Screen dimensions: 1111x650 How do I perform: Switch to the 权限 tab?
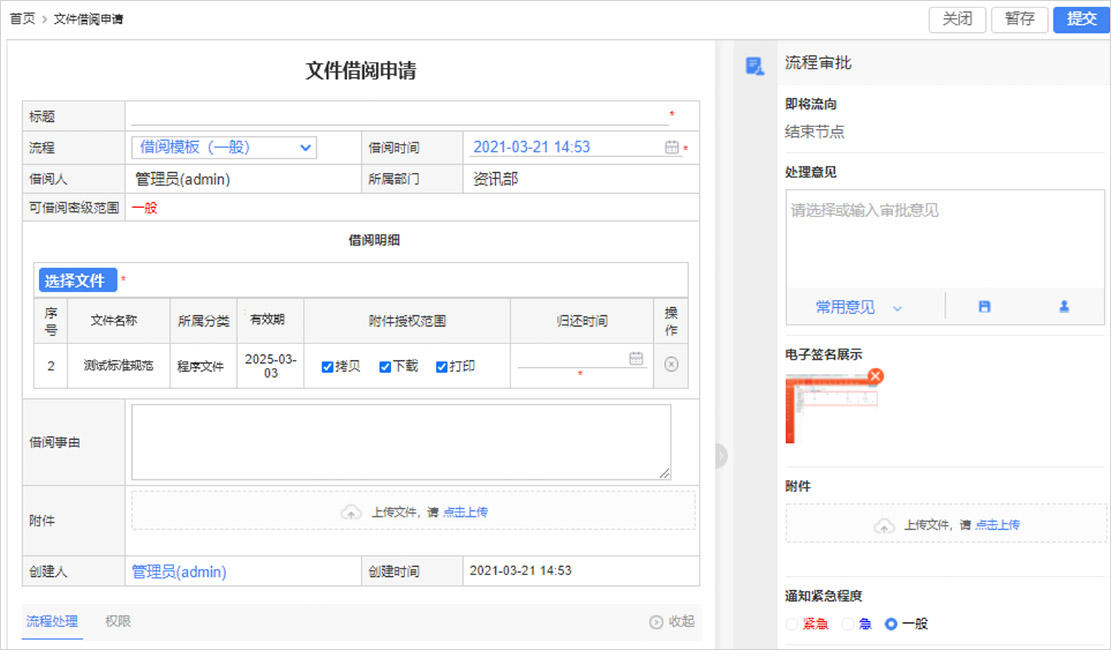pyautogui.click(x=118, y=621)
